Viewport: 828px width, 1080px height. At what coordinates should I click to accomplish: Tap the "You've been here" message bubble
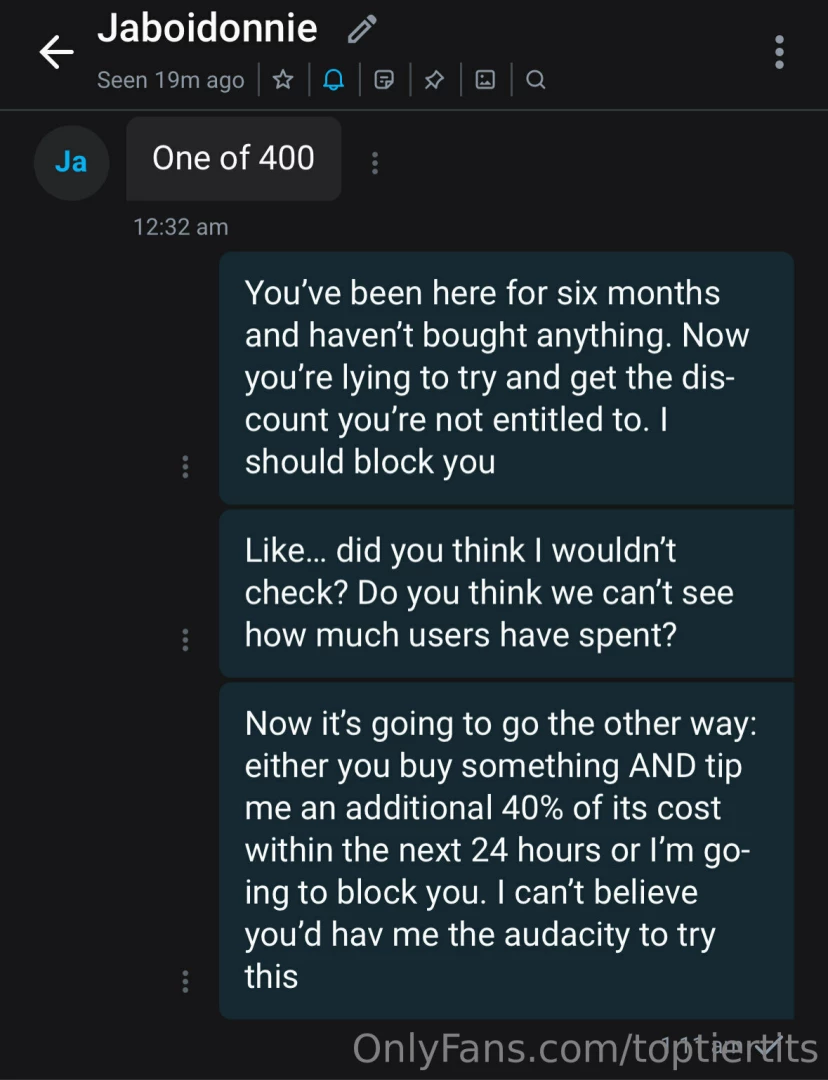pyautogui.click(x=505, y=377)
